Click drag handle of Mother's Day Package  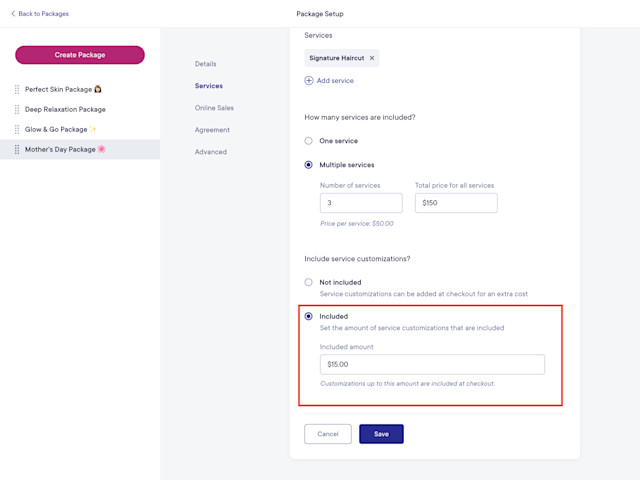[x=17, y=149]
